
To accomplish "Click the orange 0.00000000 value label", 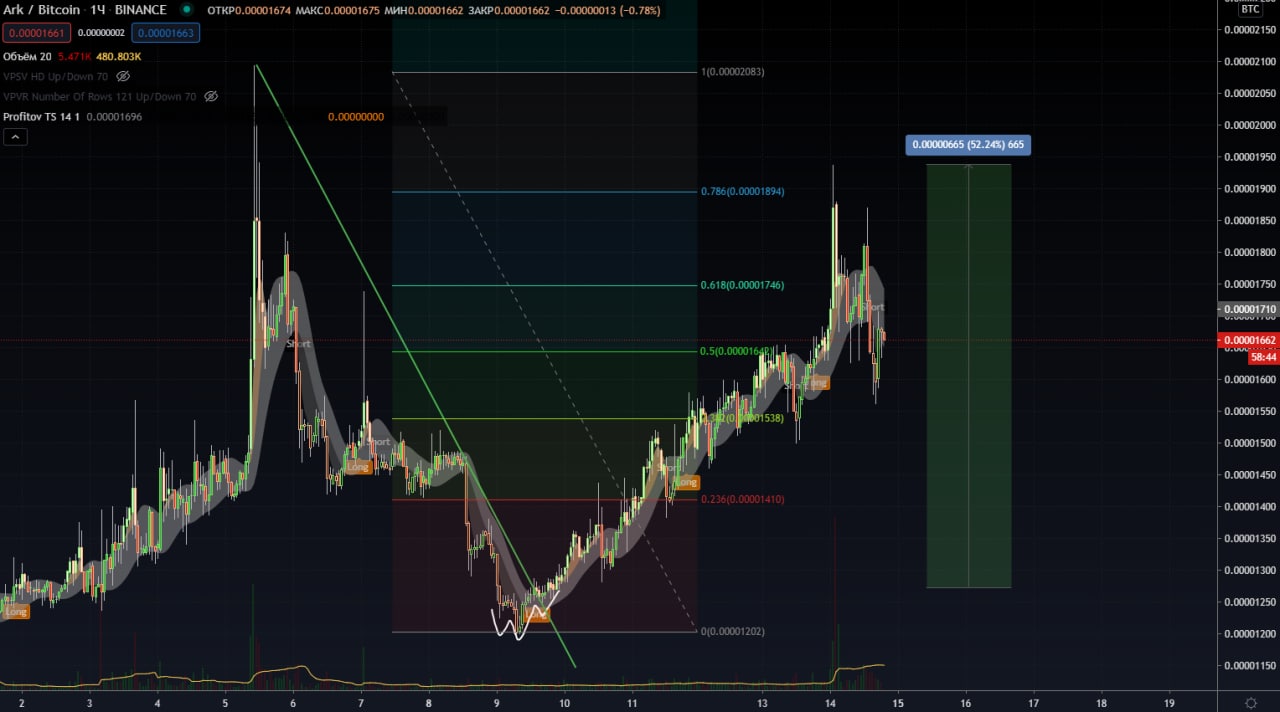I will [355, 117].
